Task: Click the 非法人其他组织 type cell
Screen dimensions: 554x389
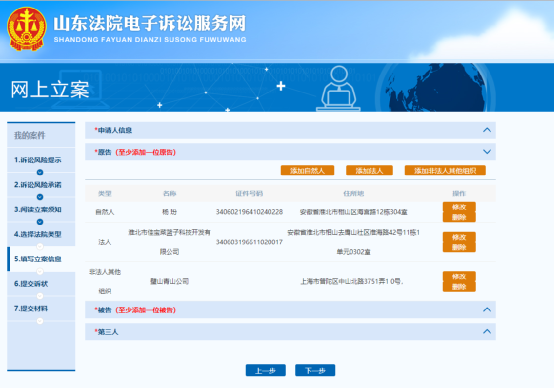Action: [105, 282]
